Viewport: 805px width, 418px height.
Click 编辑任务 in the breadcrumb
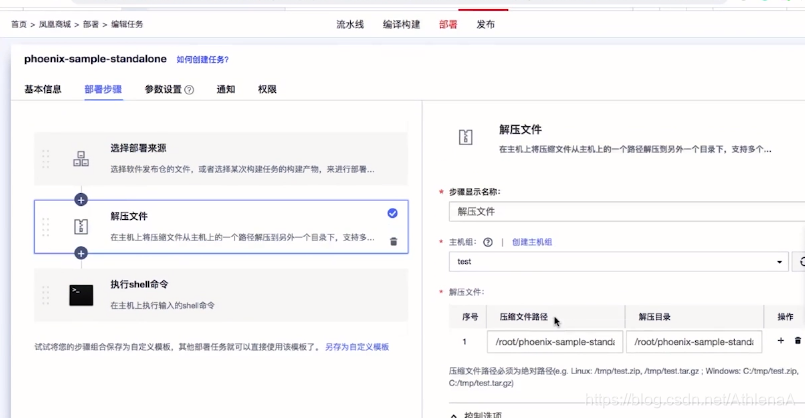click(x=127, y=24)
